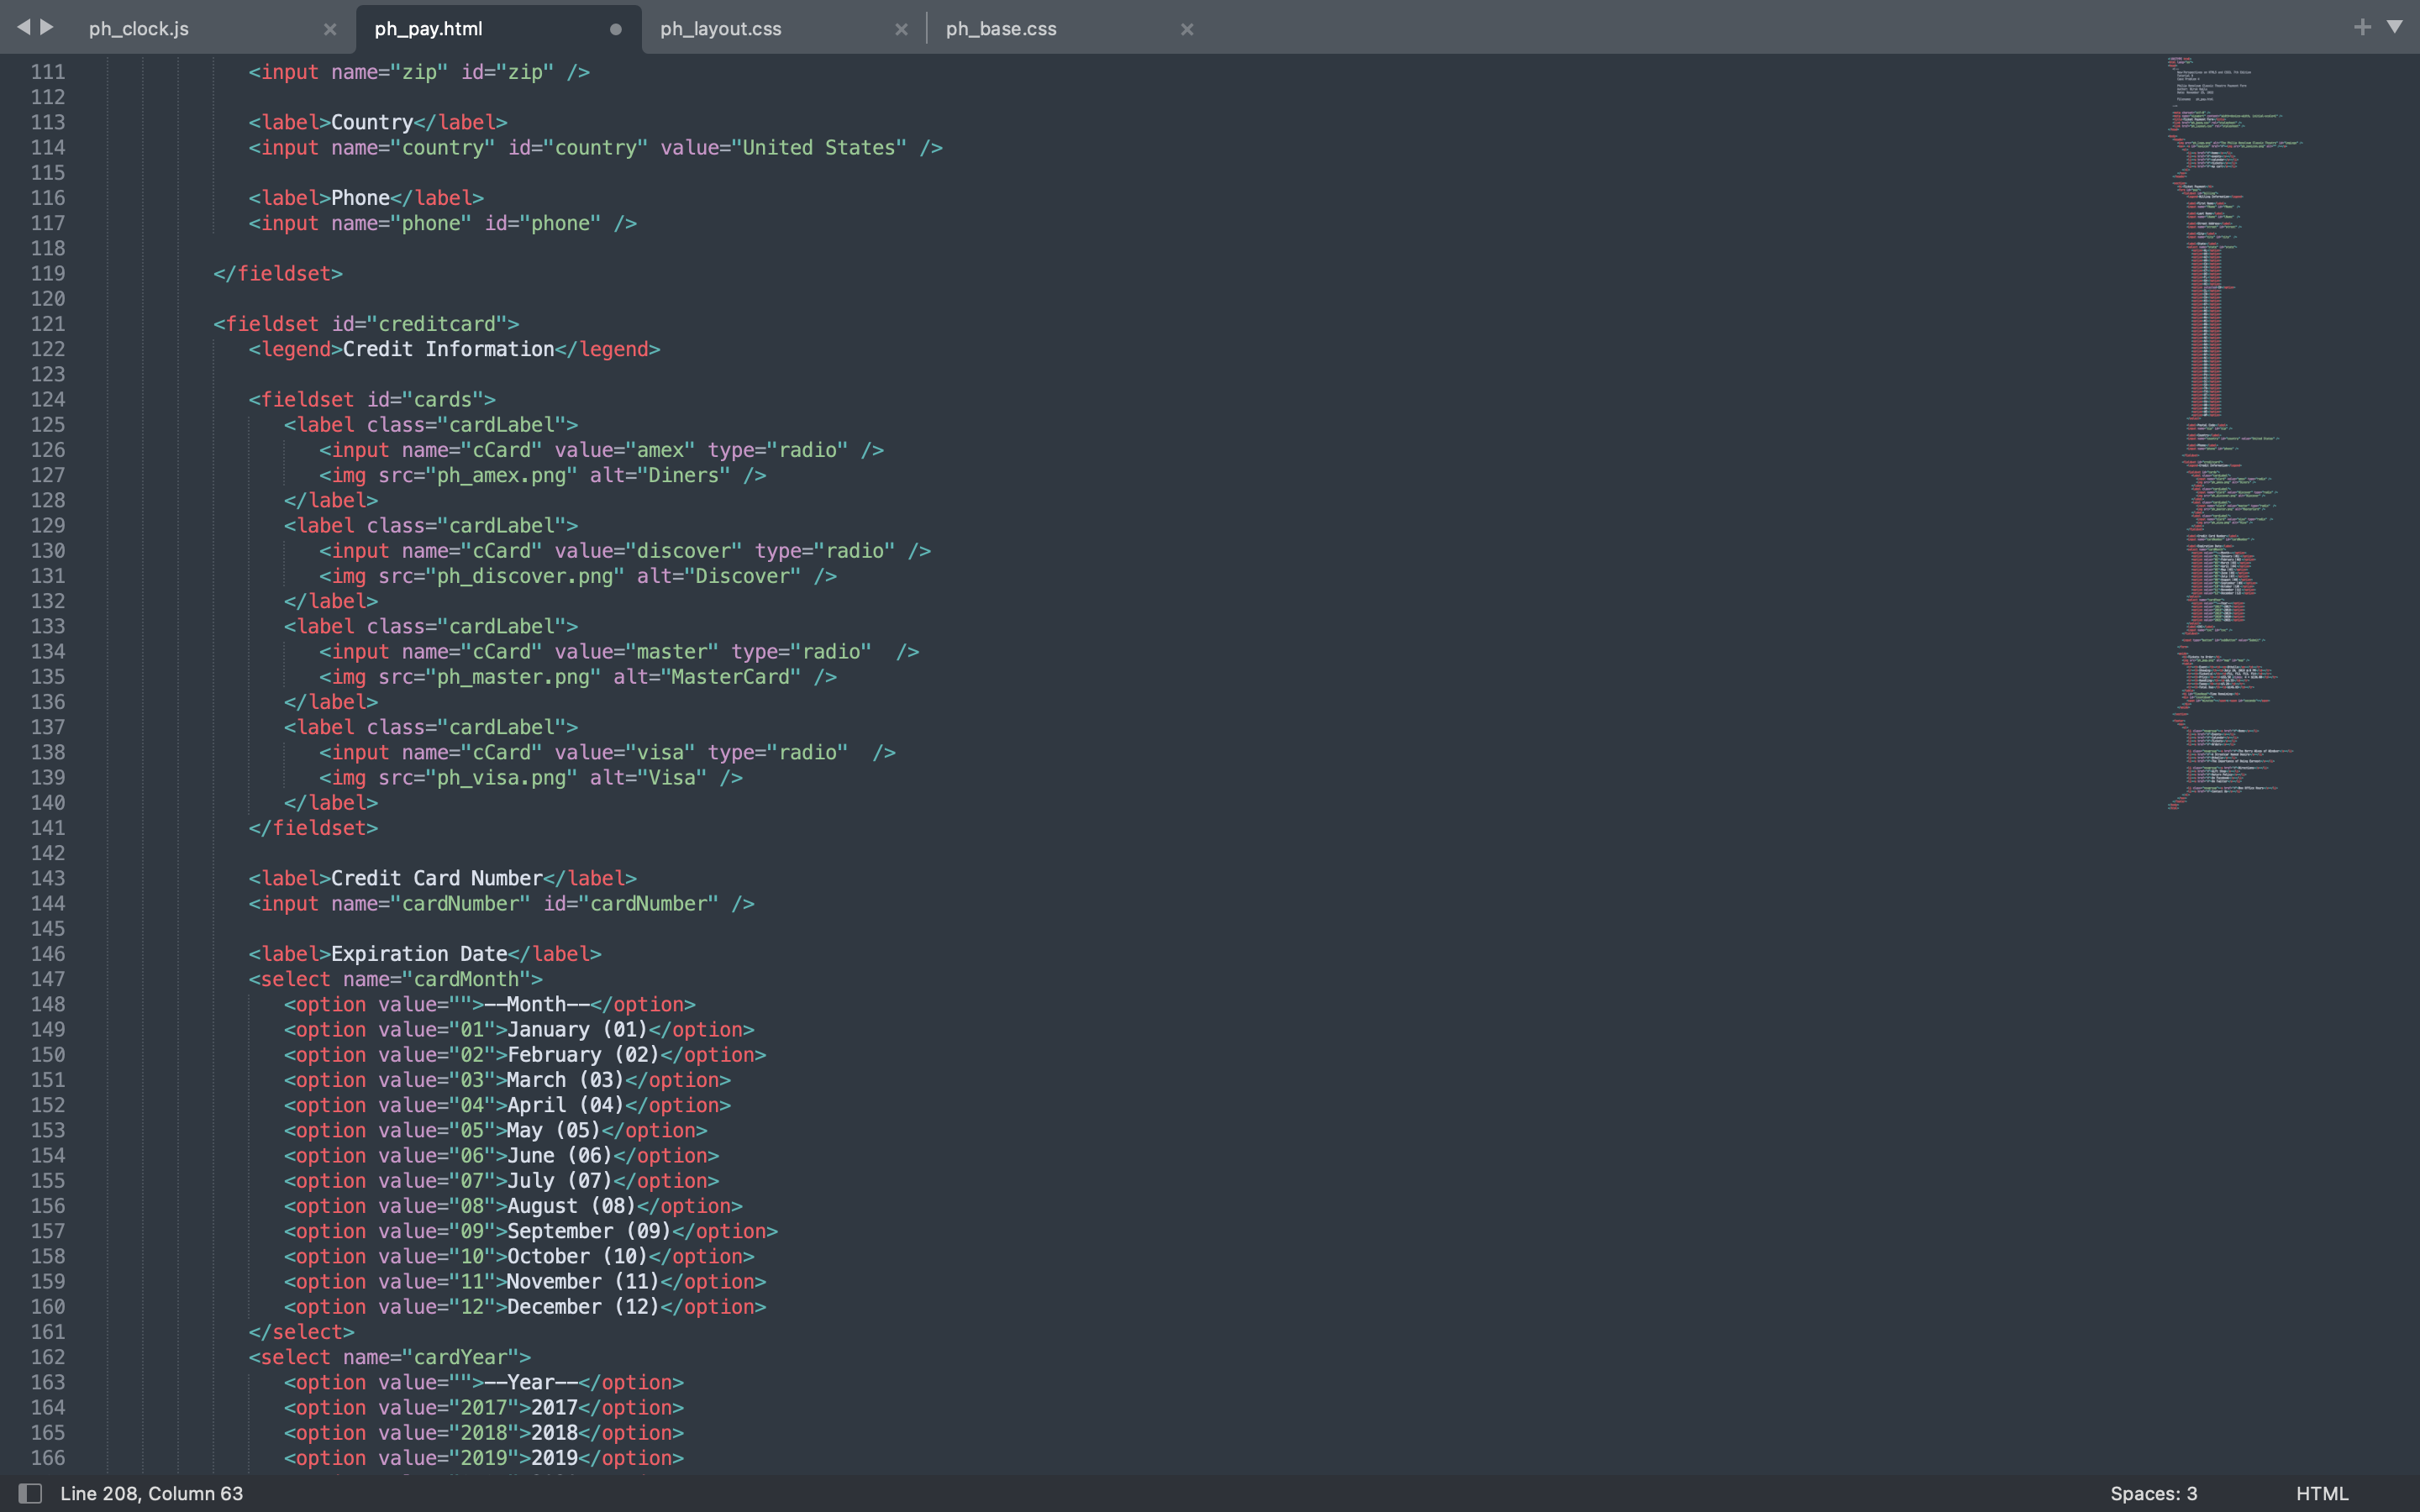Image resolution: width=2420 pixels, height=1512 pixels.
Task: Click unsaved-changes dot on ph_pay.html tab
Action: point(616,29)
